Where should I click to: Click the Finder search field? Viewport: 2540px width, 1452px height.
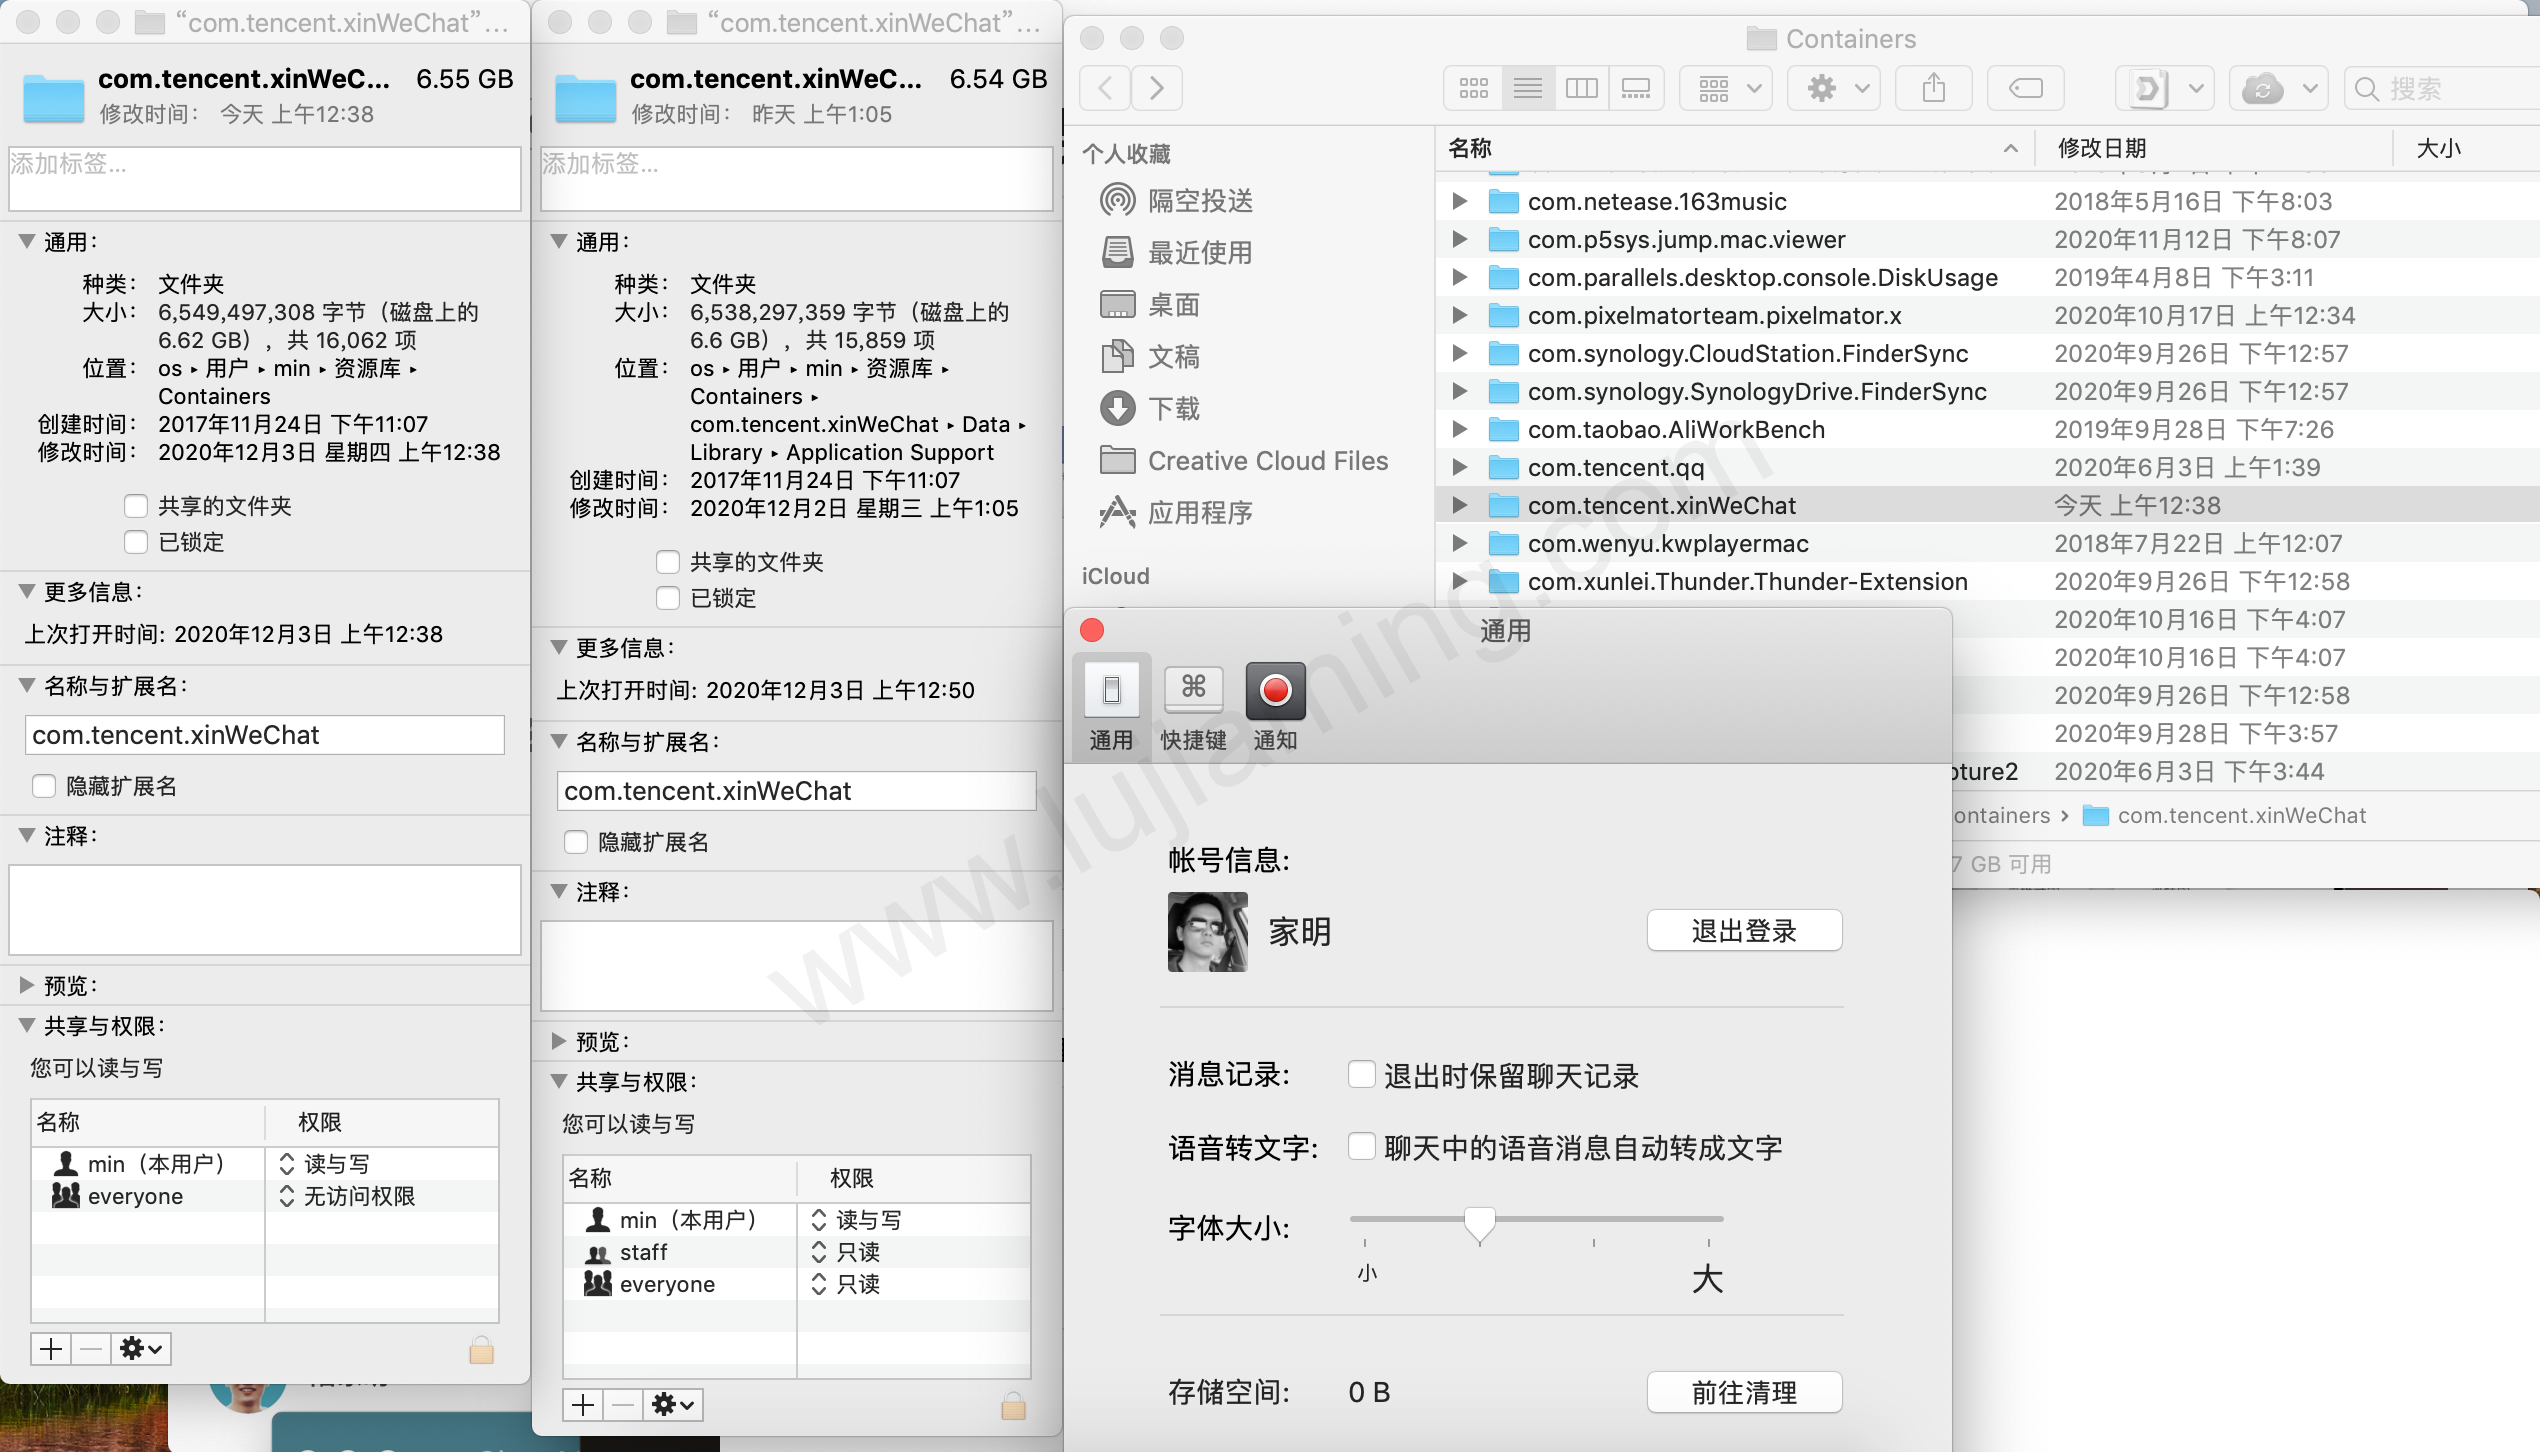click(2440, 89)
